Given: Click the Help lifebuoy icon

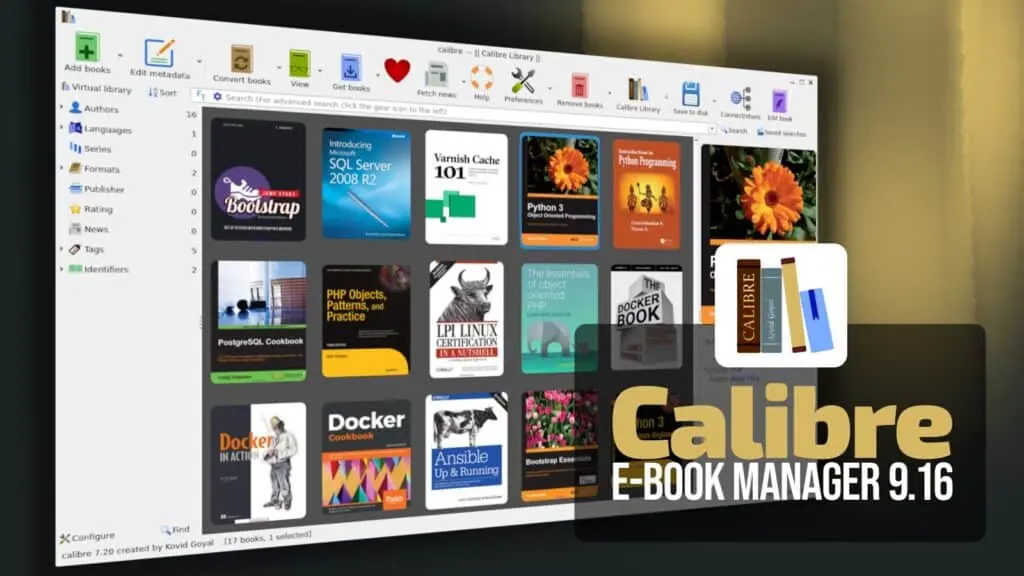Looking at the screenshot, I should (x=482, y=78).
